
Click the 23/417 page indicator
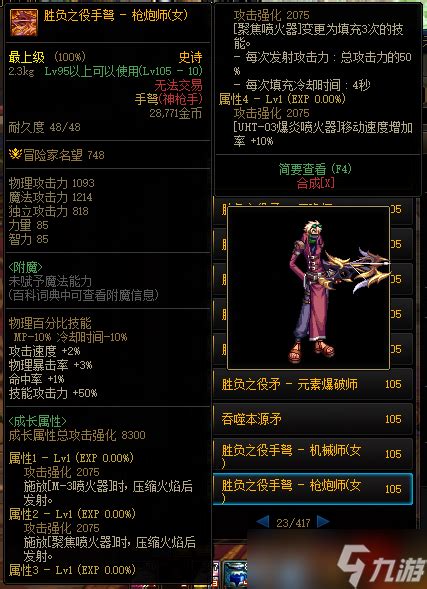[x=293, y=522]
